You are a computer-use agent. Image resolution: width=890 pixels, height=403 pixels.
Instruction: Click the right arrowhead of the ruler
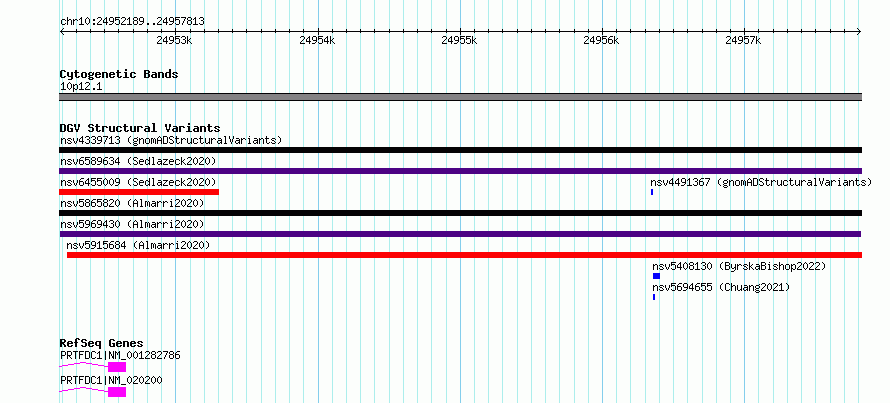pos(859,32)
